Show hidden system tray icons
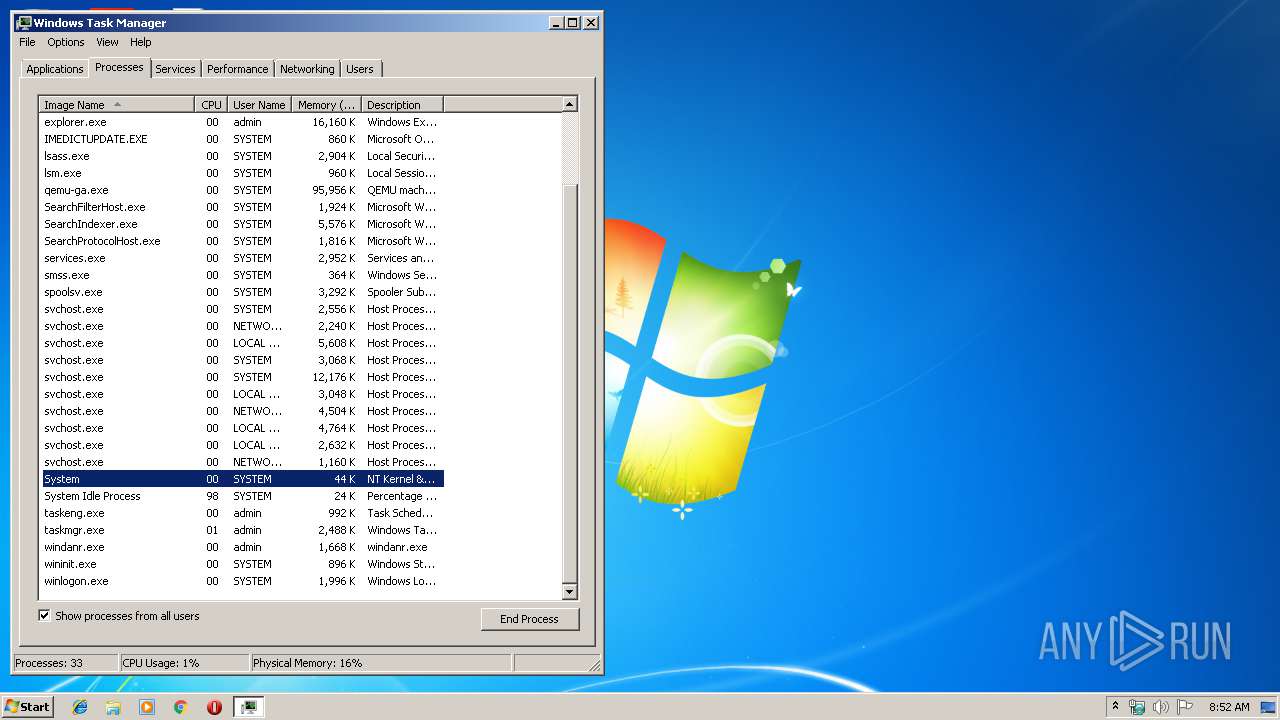Viewport: 1280px width, 720px height. [1115, 706]
